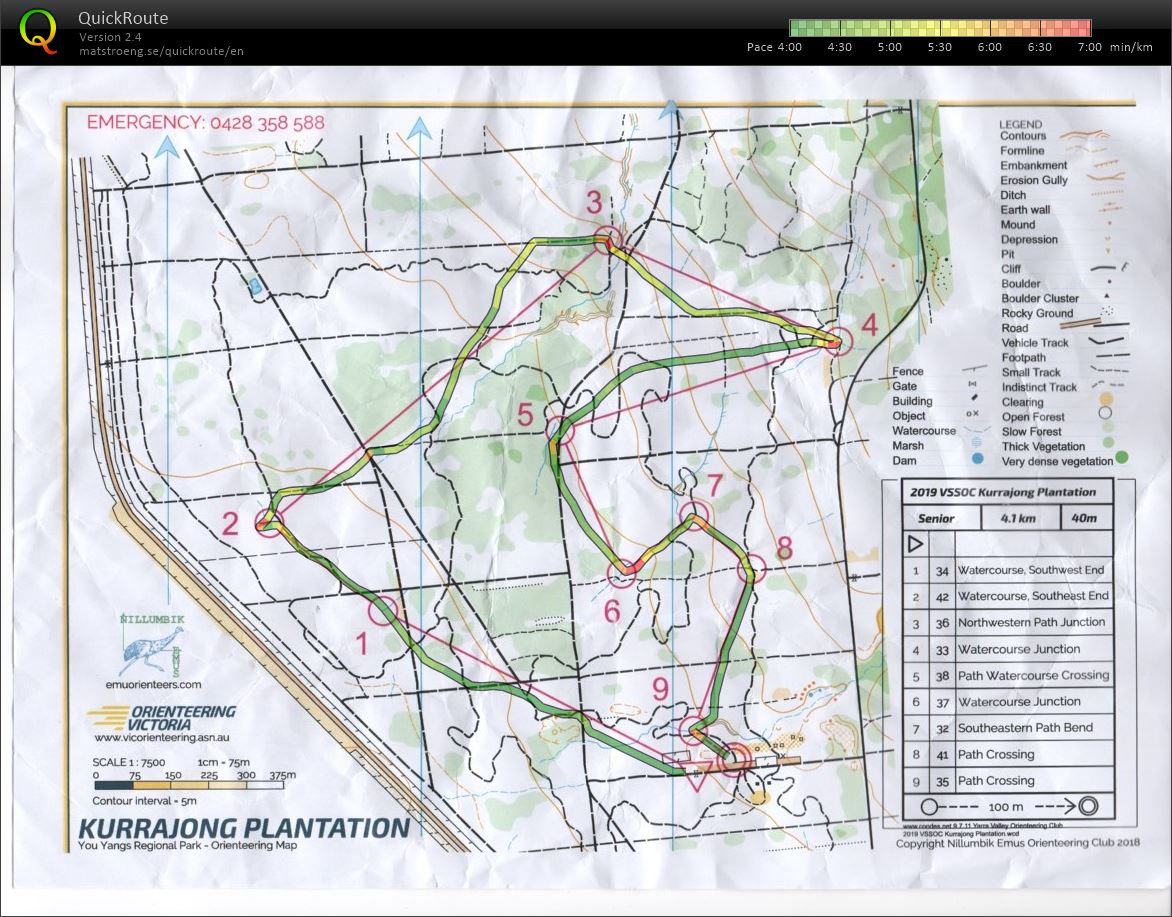Pick control circle 2 on the route

(268, 521)
